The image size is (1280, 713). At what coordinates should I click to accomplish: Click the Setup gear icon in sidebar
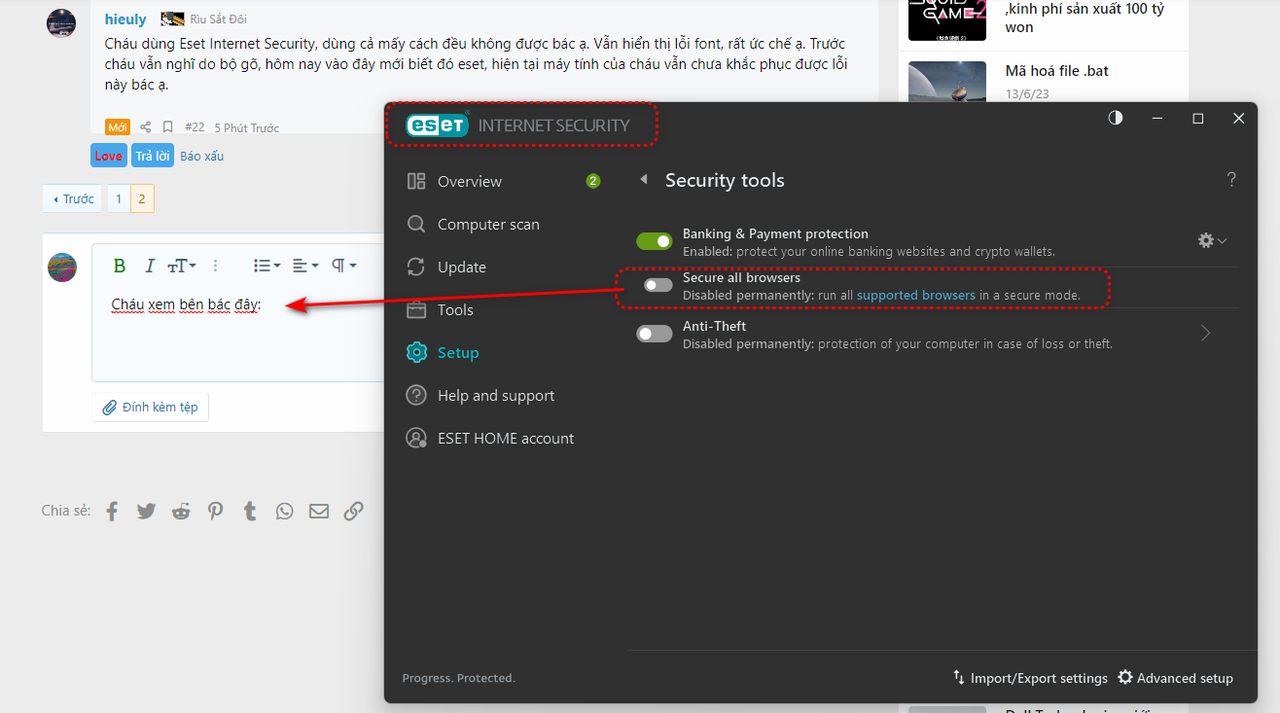pyautogui.click(x=416, y=353)
